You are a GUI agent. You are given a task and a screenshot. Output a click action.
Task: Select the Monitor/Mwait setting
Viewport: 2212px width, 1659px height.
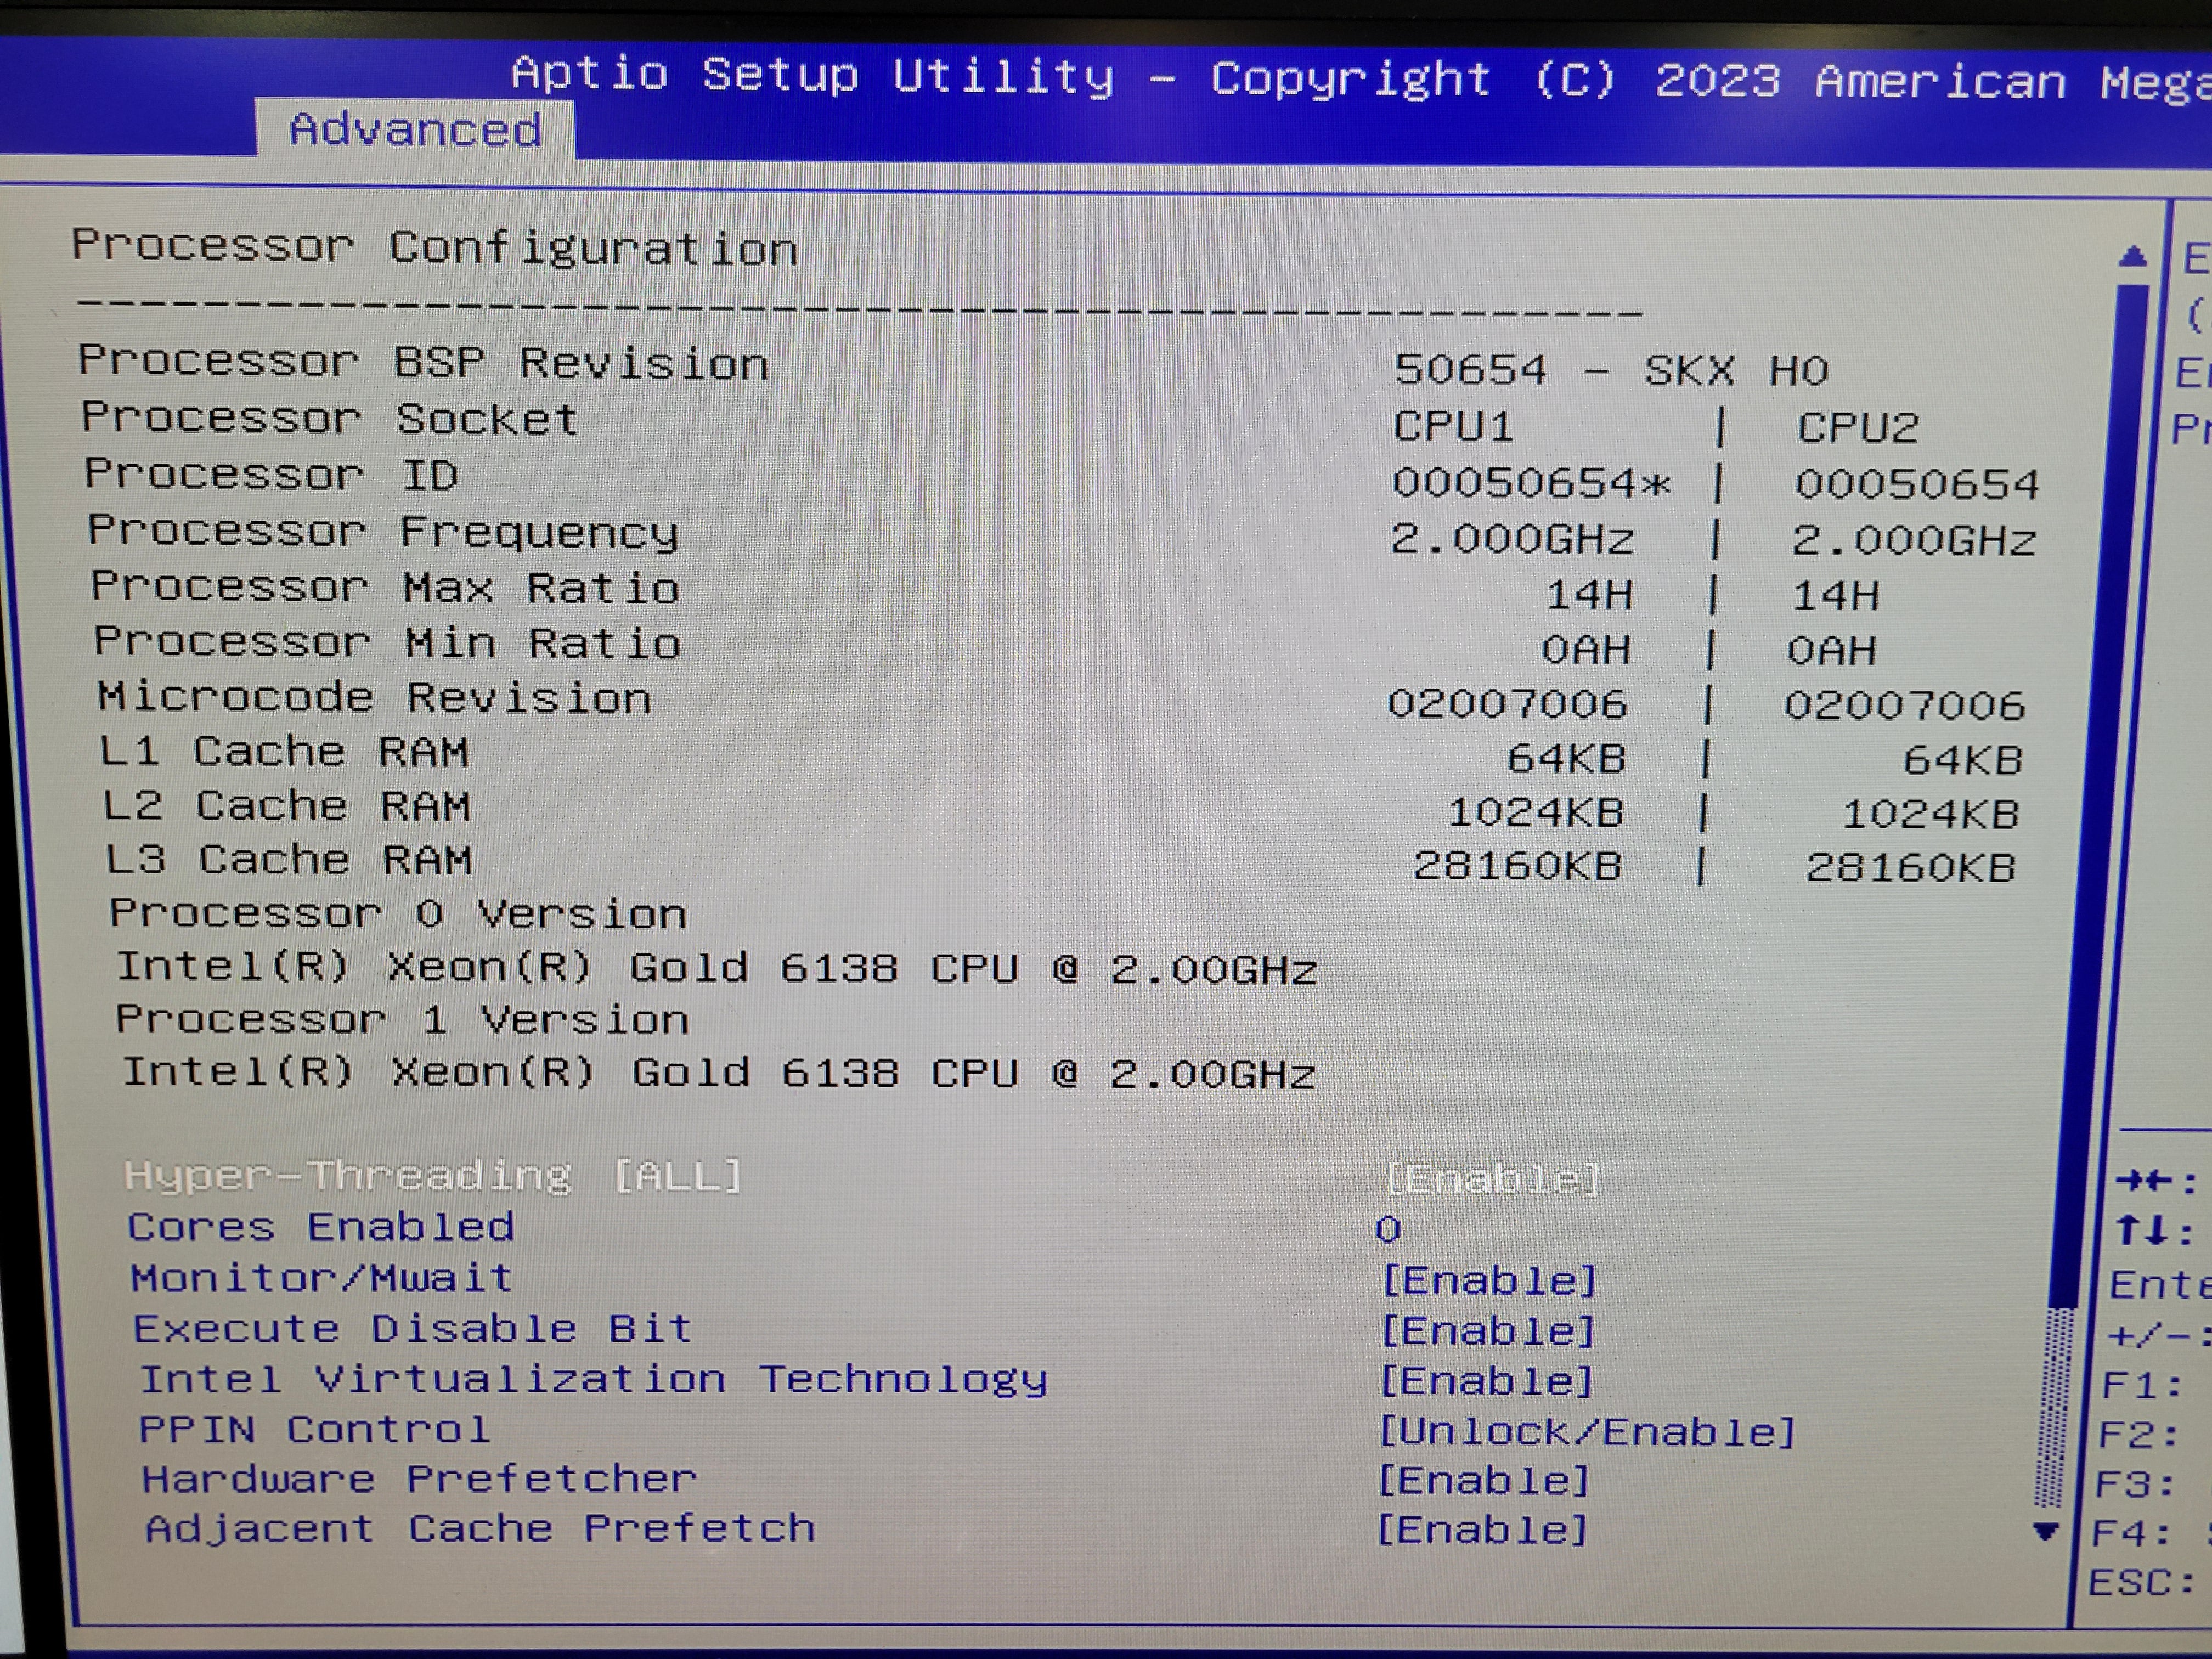pos(321,1278)
